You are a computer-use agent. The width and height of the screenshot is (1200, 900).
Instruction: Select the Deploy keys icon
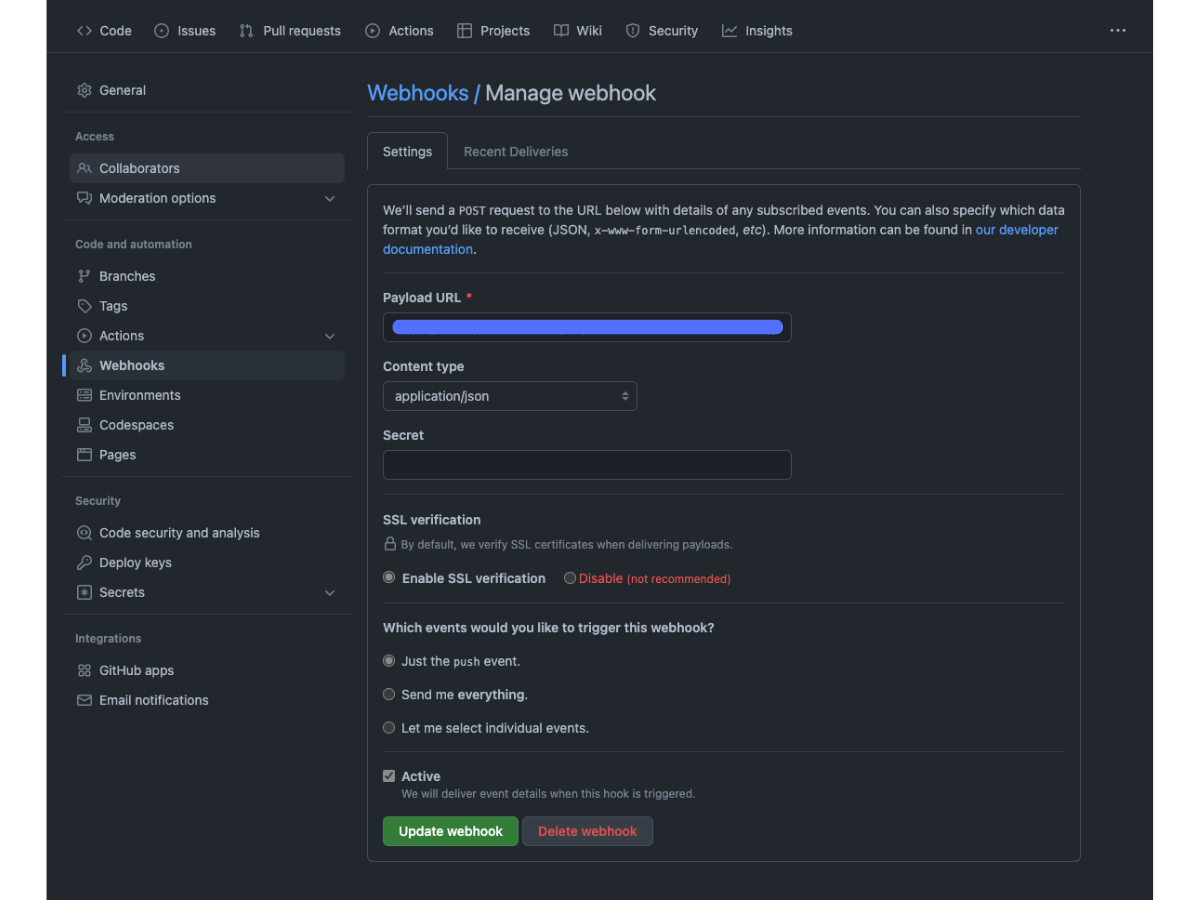click(x=85, y=562)
